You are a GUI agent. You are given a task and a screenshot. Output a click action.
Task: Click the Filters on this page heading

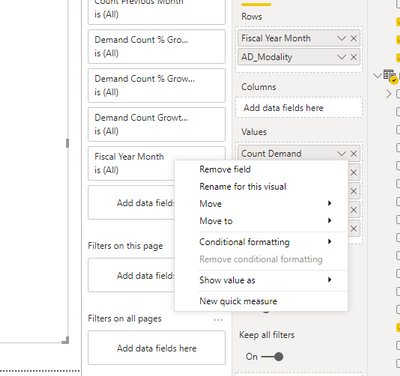click(125, 246)
